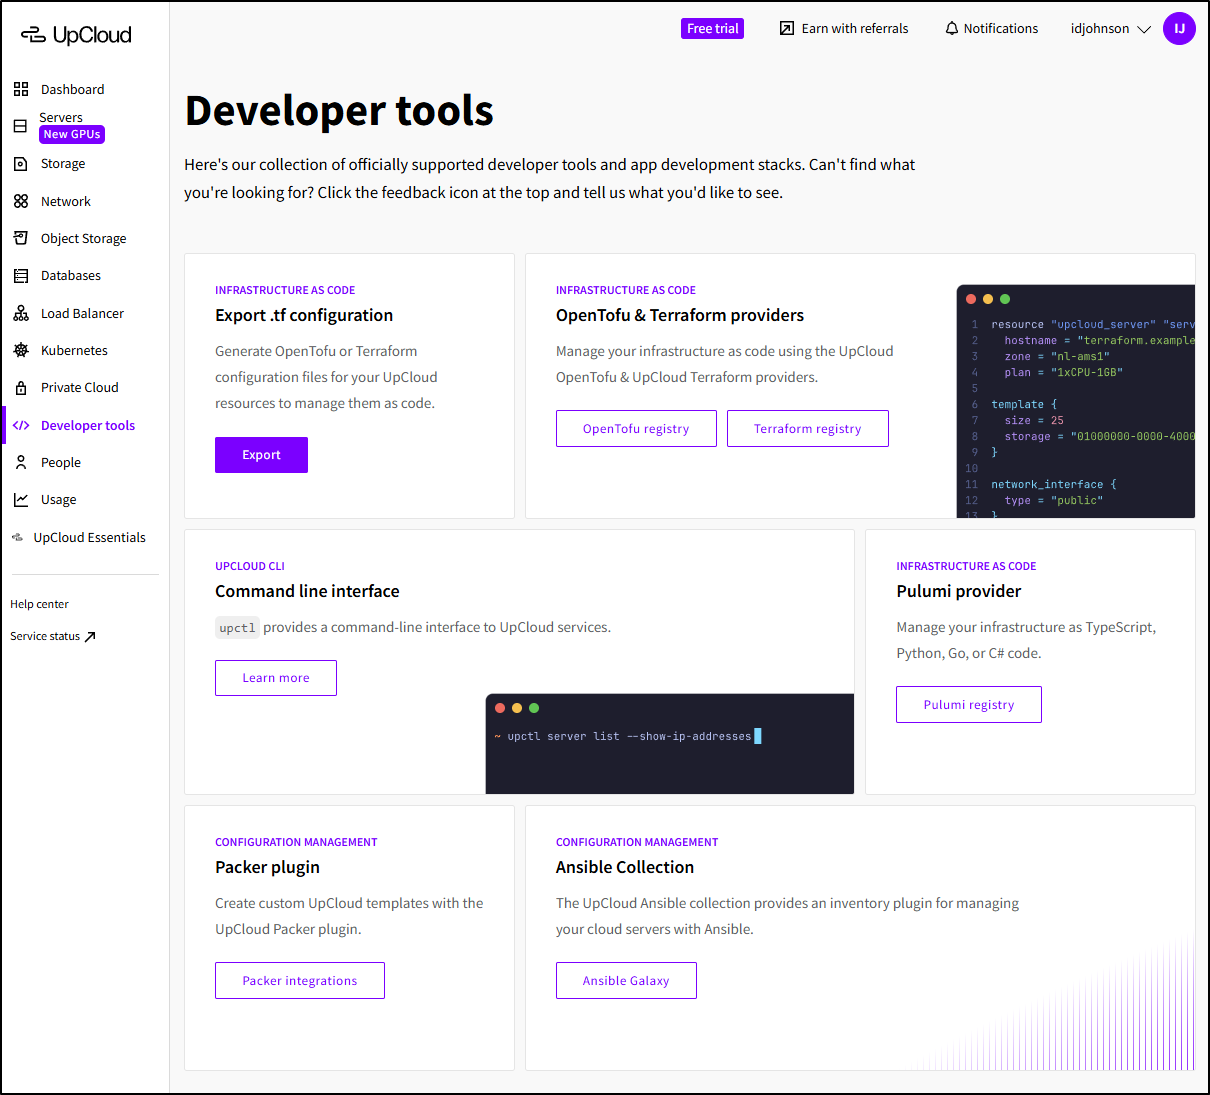
Task: Click the Terraform registry button
Action: point(807,429)
